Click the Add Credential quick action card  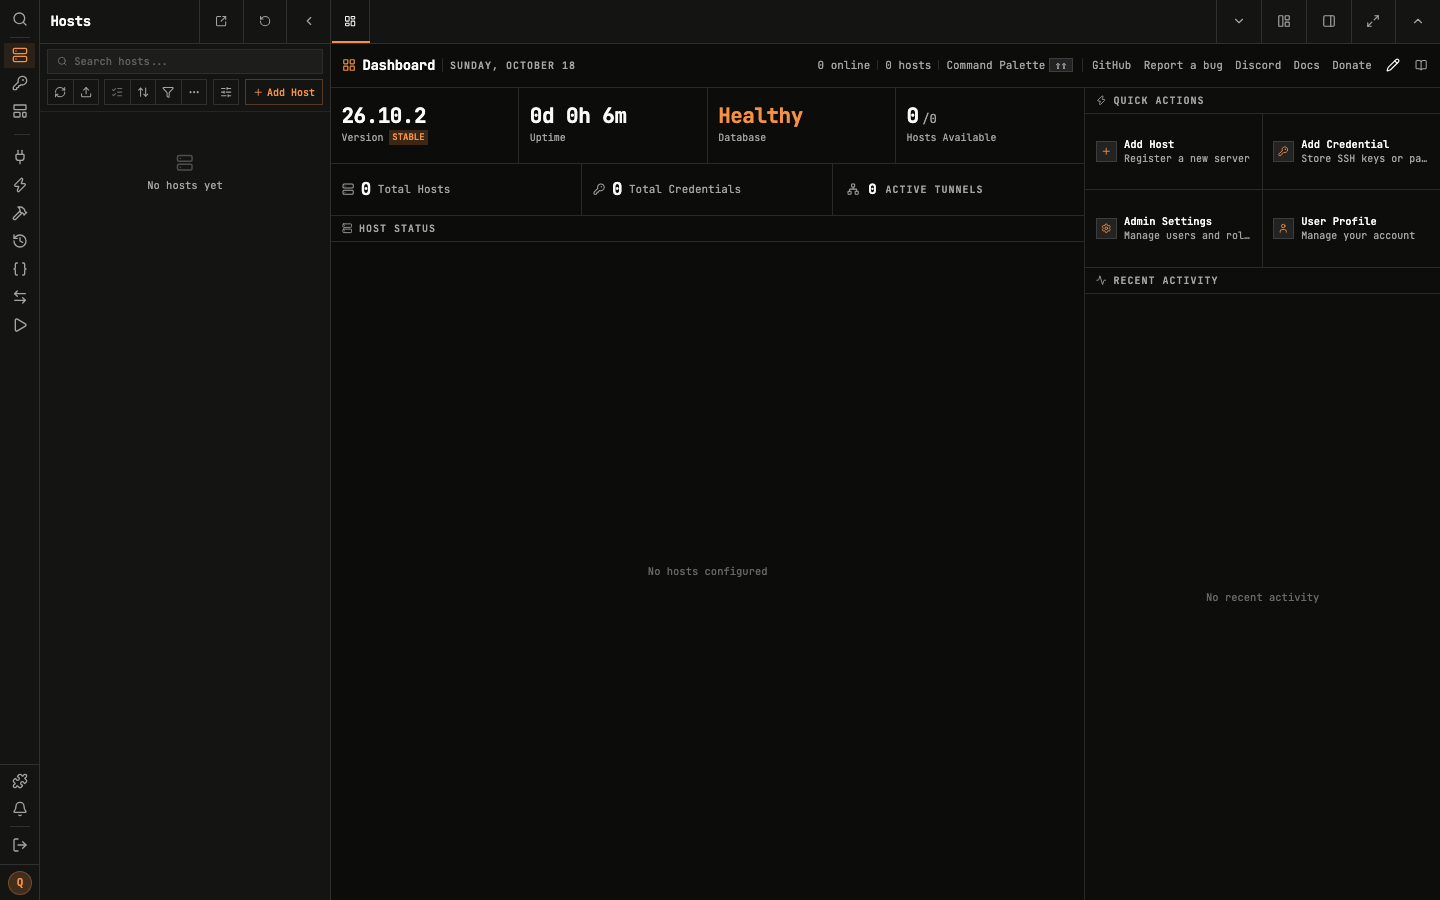(x=1351, y=151)
